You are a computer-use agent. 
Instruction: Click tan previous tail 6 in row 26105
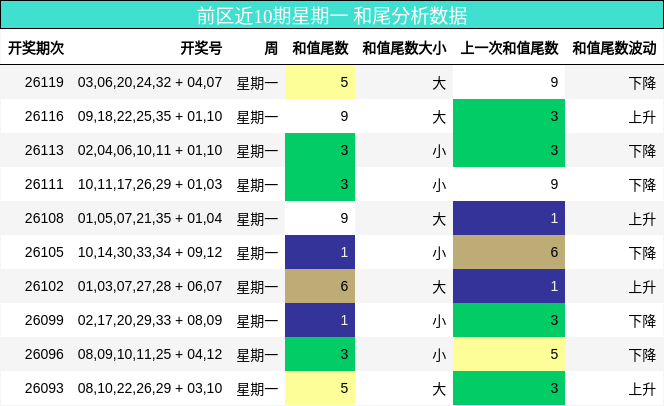coord(509,252)
